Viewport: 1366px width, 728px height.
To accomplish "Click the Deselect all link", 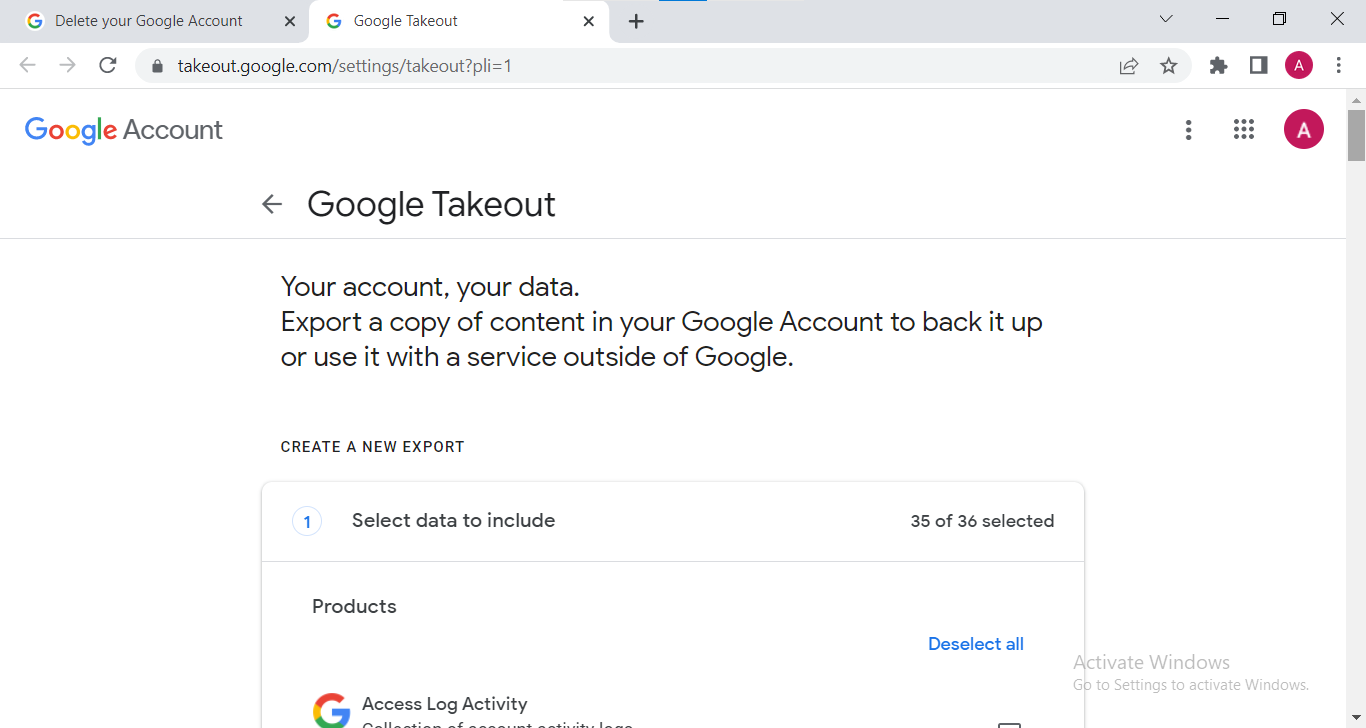I will tap(975, 644).
